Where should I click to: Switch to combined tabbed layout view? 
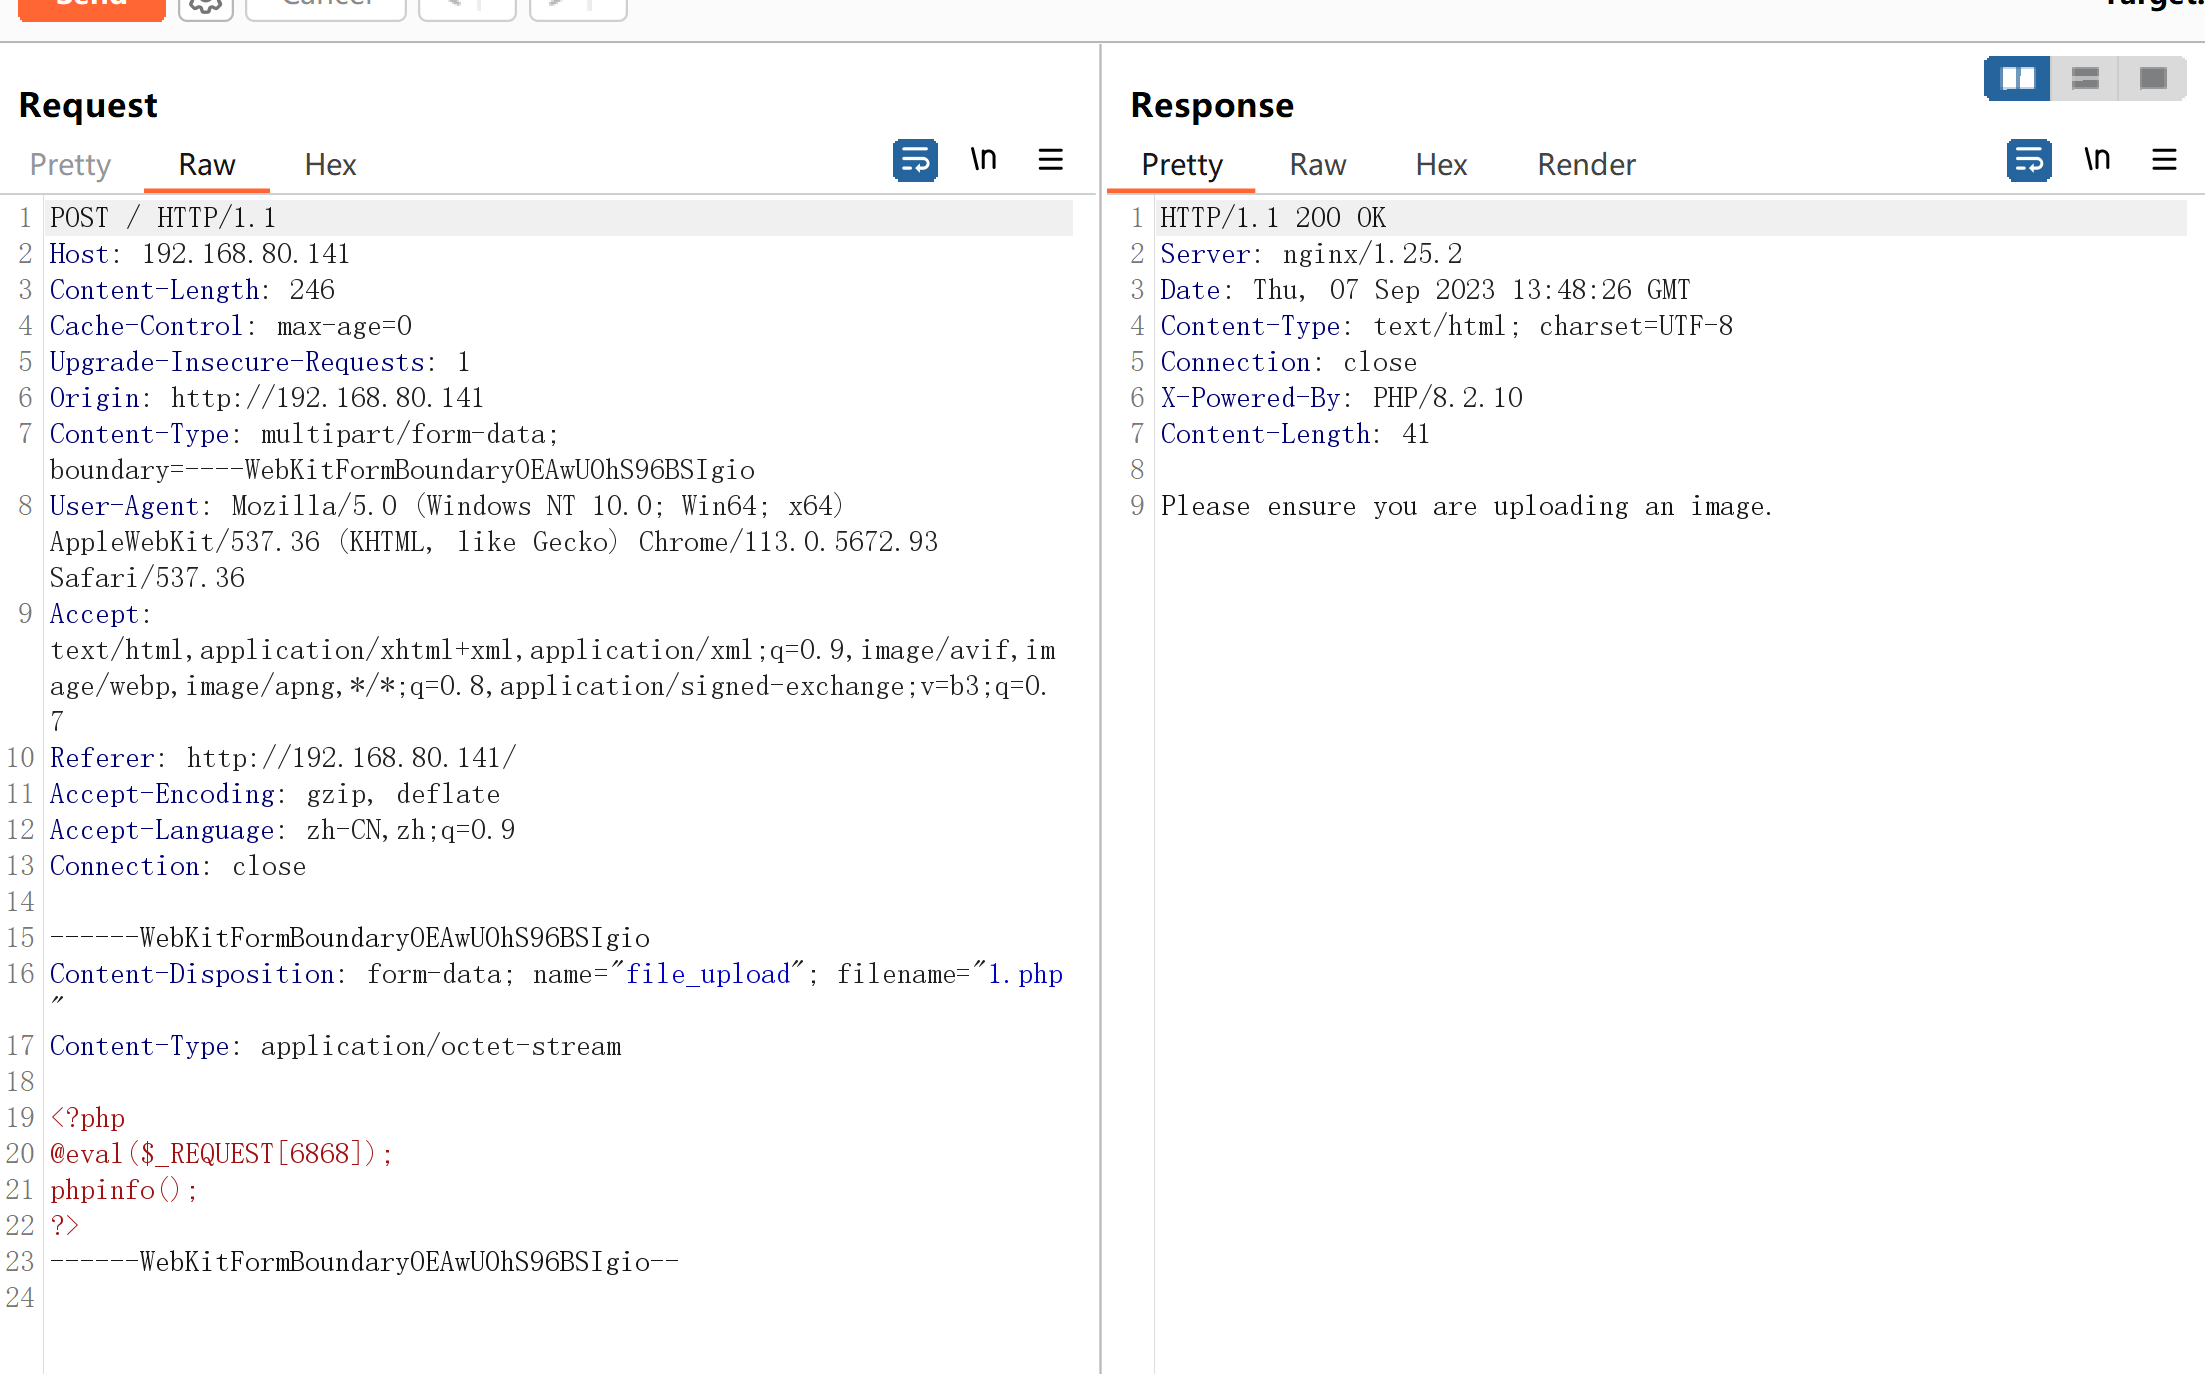coord(2152,78)
